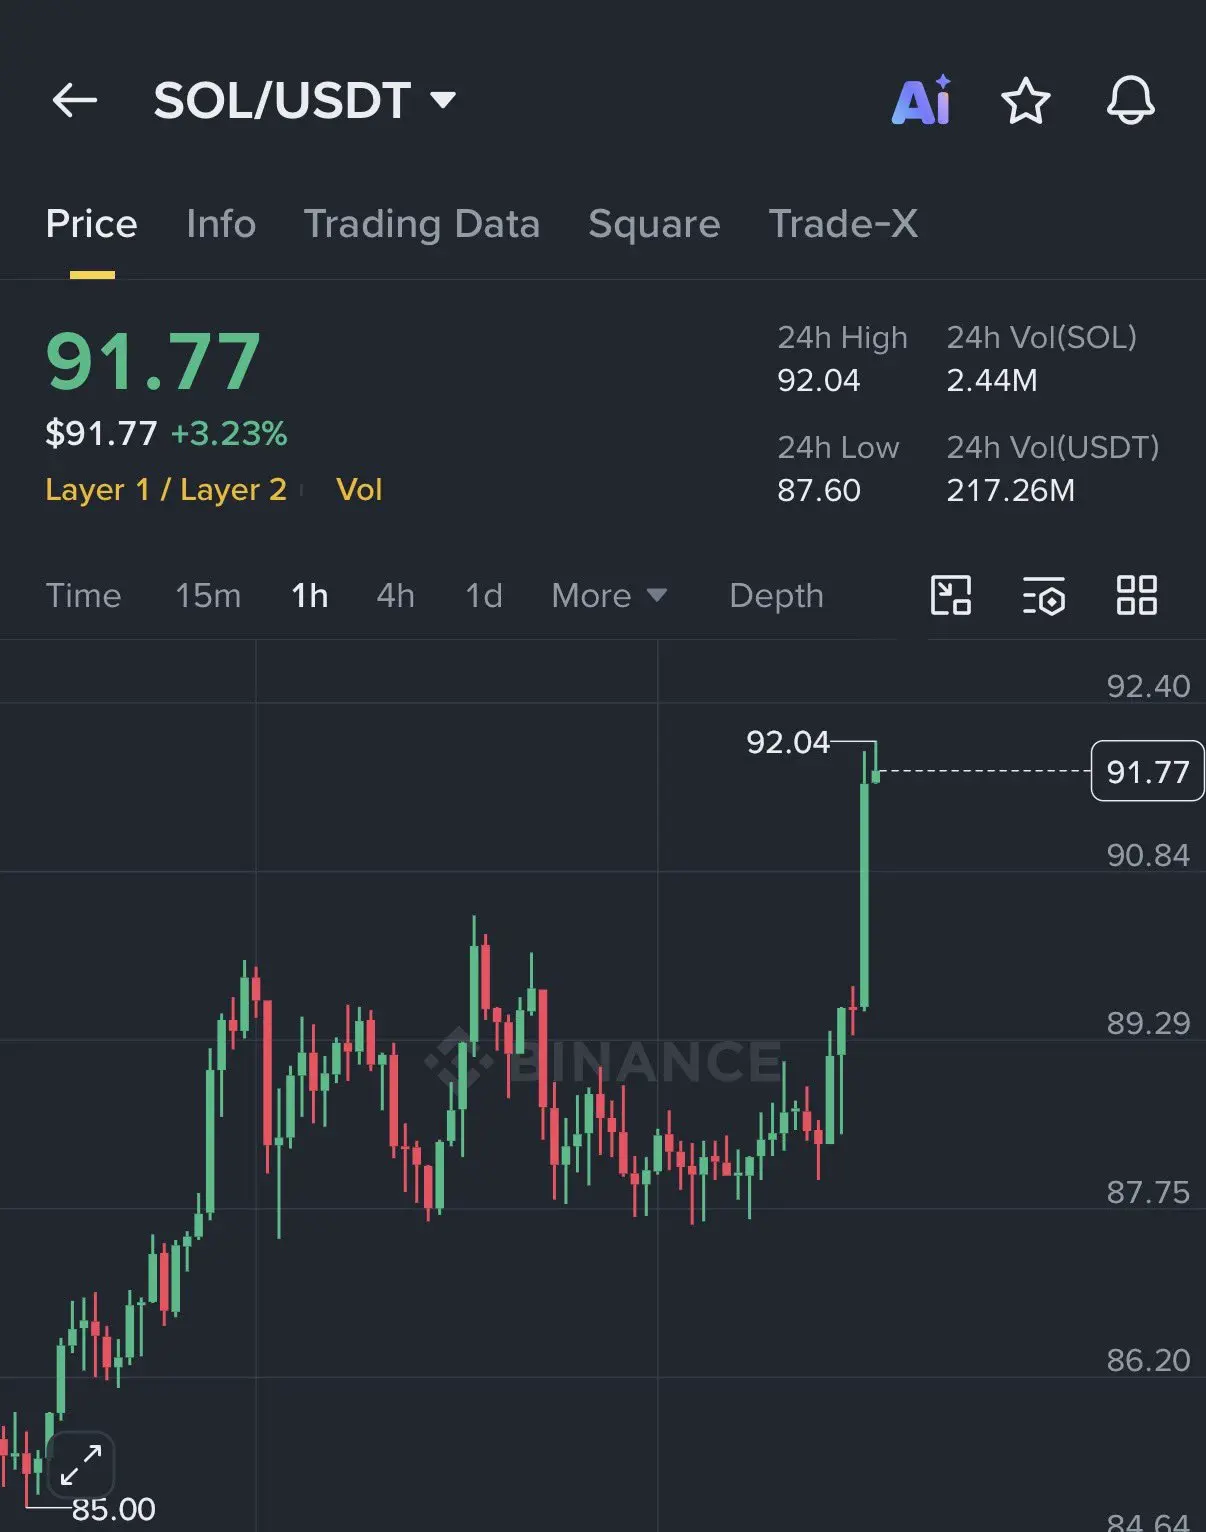Open the Layer 1 / Layer 2 category link
The image size is (1206, 1532).
[x=166, y=490]
